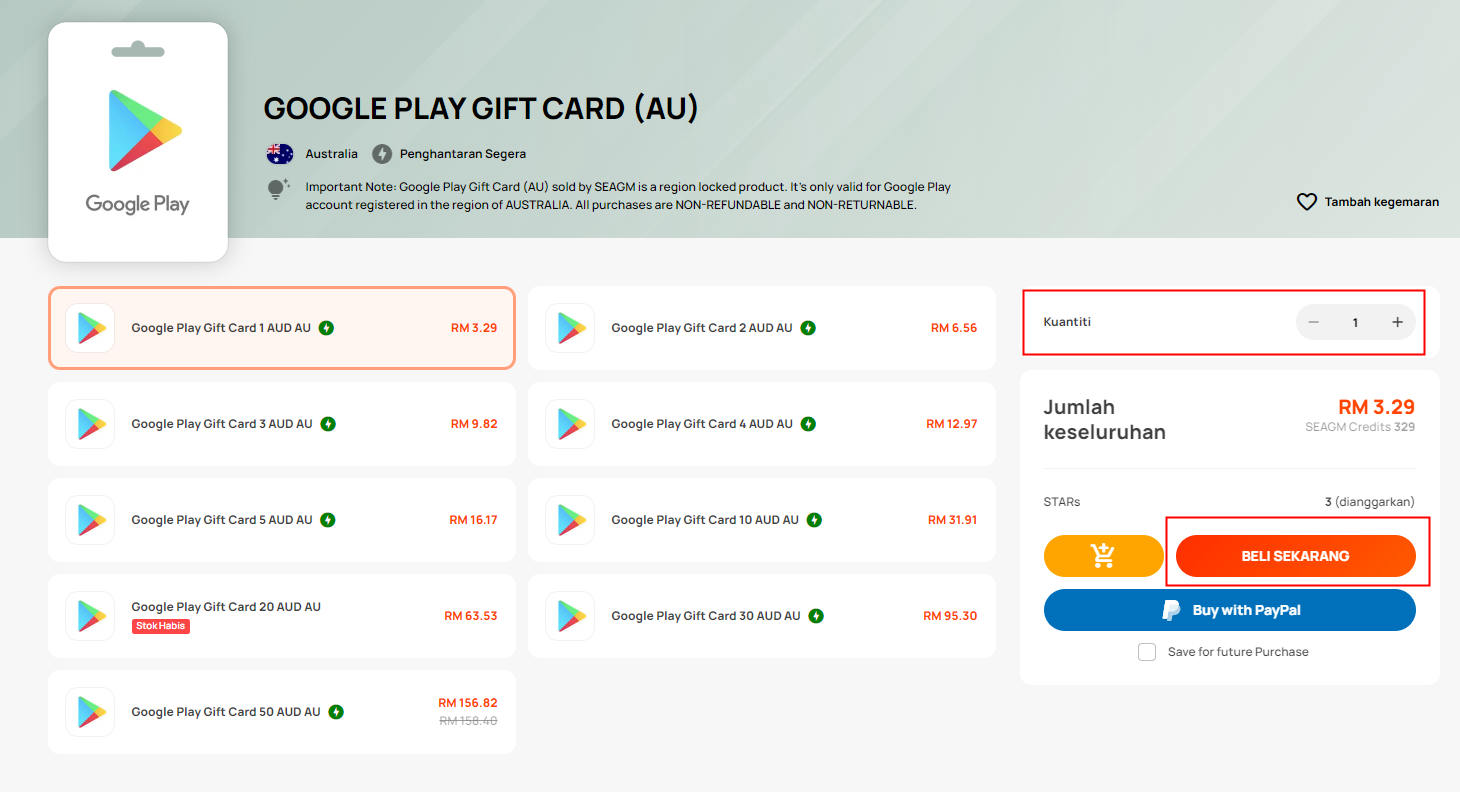Click green instant-delivery badge on 30 AUD card
1460x792 pixels.
(x=816, y=616)
